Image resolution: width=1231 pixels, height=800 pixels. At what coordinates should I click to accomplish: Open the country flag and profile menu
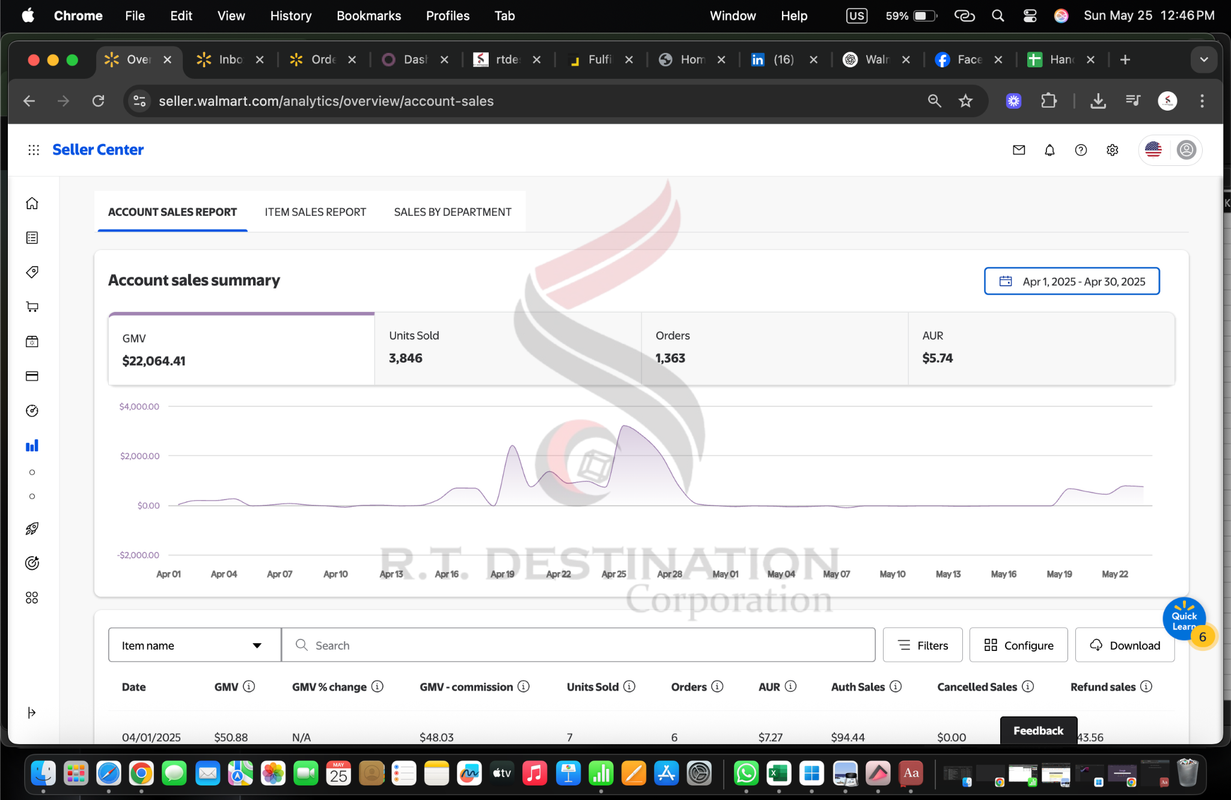[x=1170, y=150]
